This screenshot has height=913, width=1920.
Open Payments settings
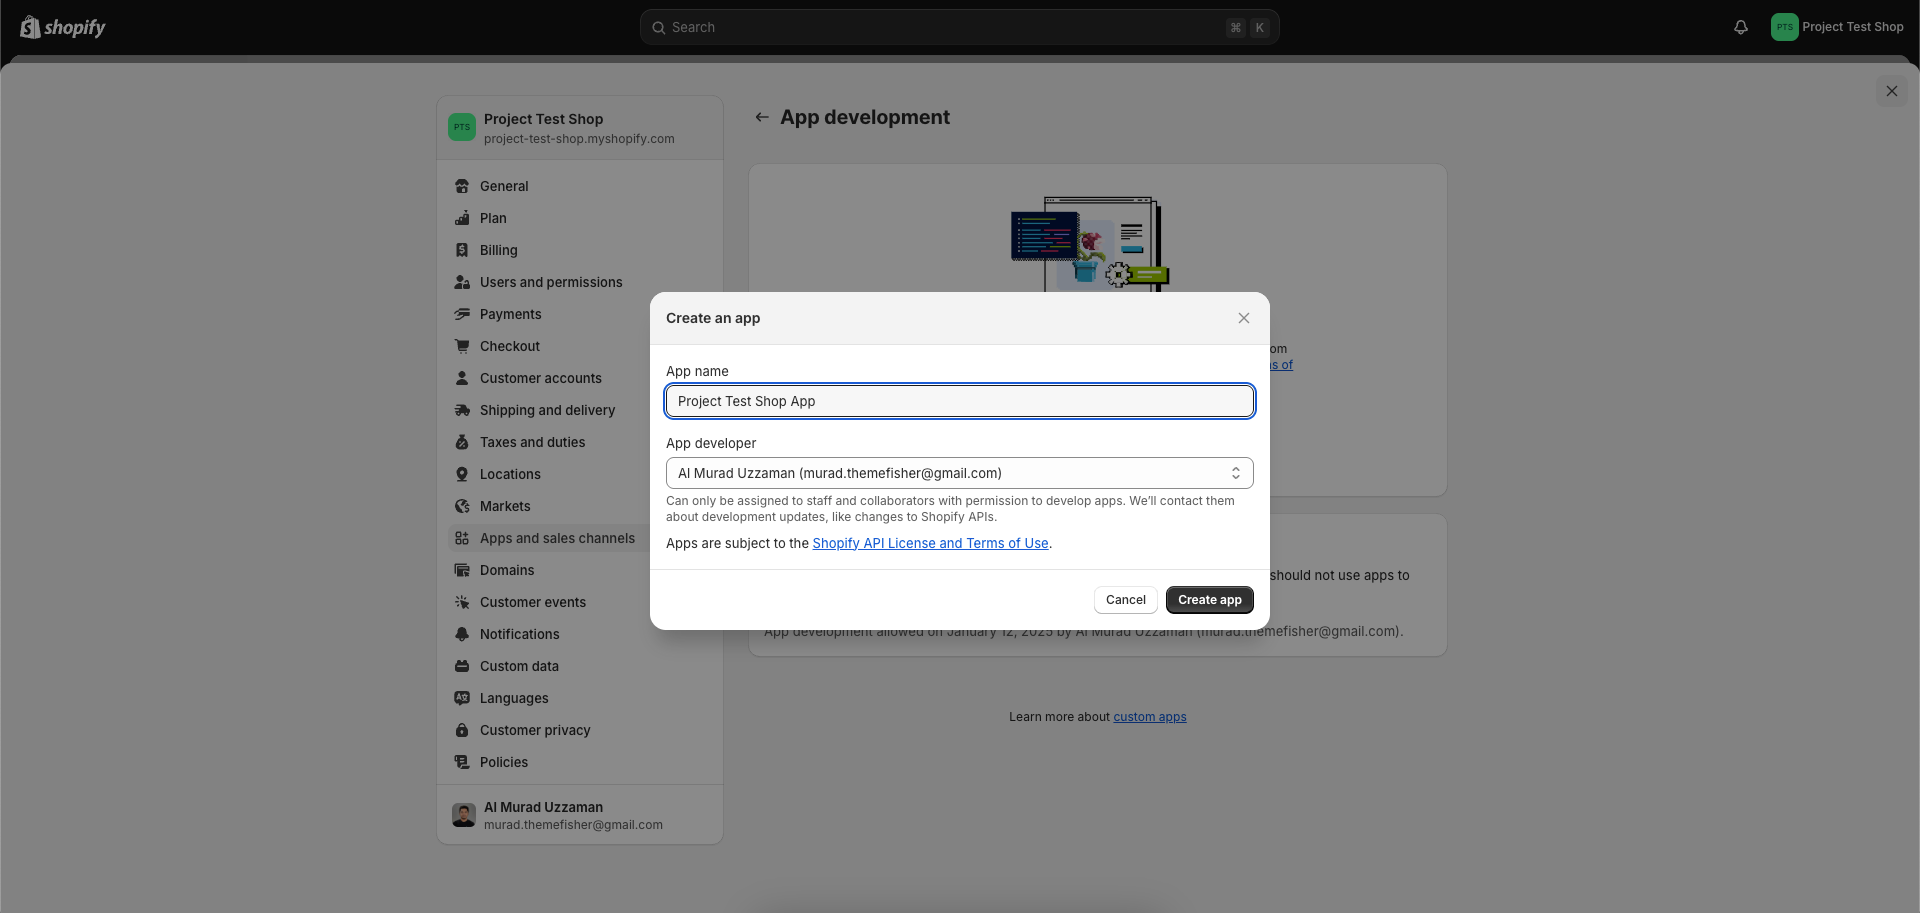coord(511,314)
